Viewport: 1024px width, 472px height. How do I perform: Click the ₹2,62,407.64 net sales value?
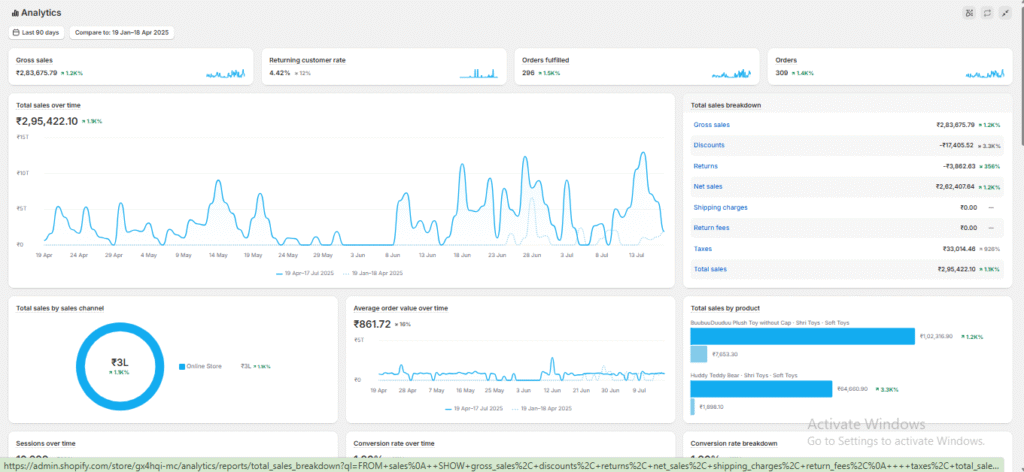[955, 187]
